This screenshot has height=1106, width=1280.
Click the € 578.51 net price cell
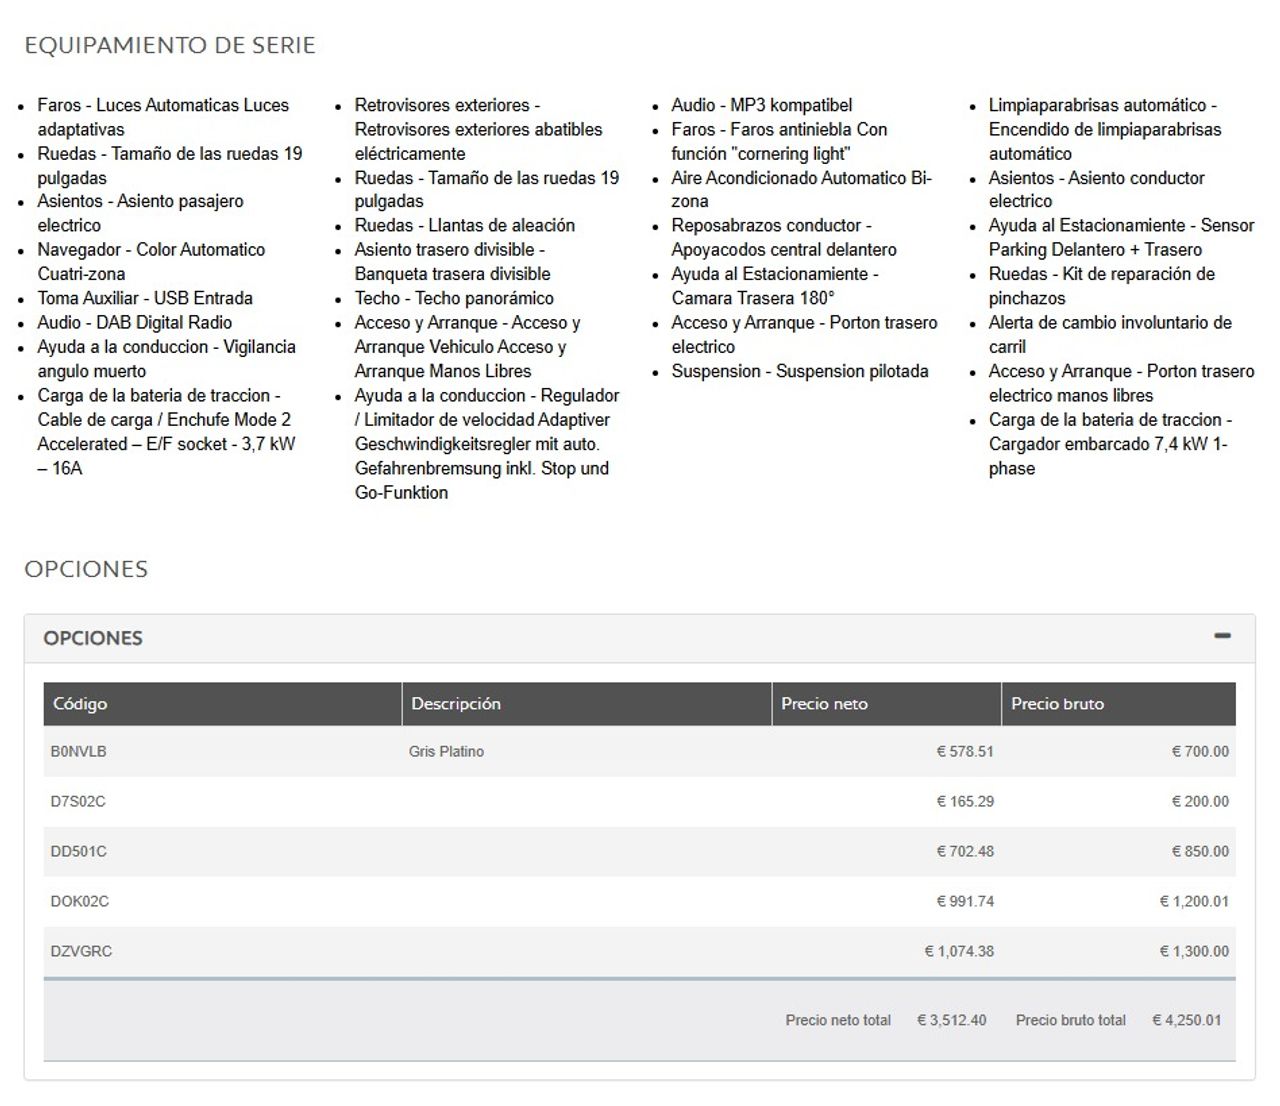(x=964, y=752)
